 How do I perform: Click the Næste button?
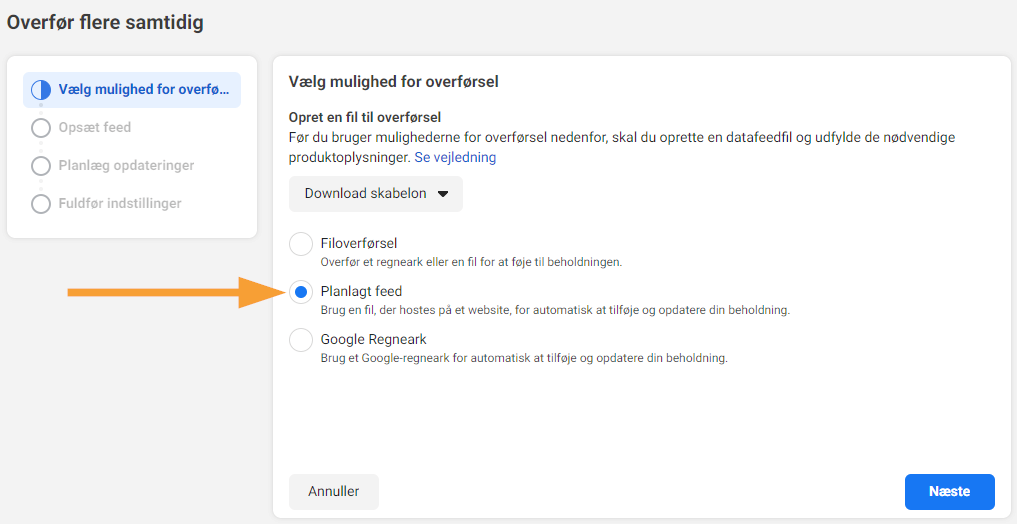click(950, 492)
